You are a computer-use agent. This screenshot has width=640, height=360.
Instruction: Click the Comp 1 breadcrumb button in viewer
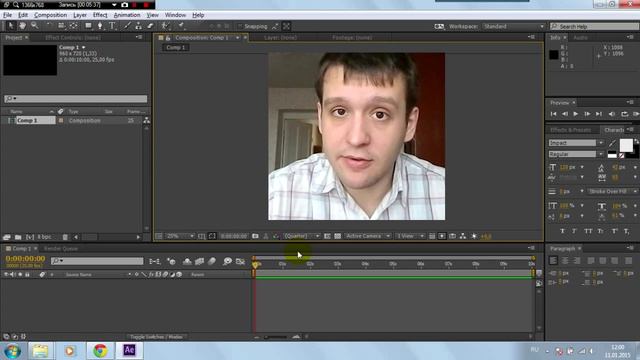[176, 47]
